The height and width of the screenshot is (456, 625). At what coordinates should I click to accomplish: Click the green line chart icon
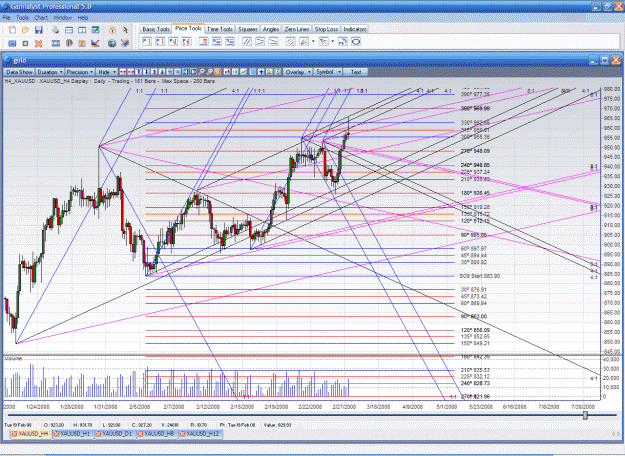(x=244, y=72)
